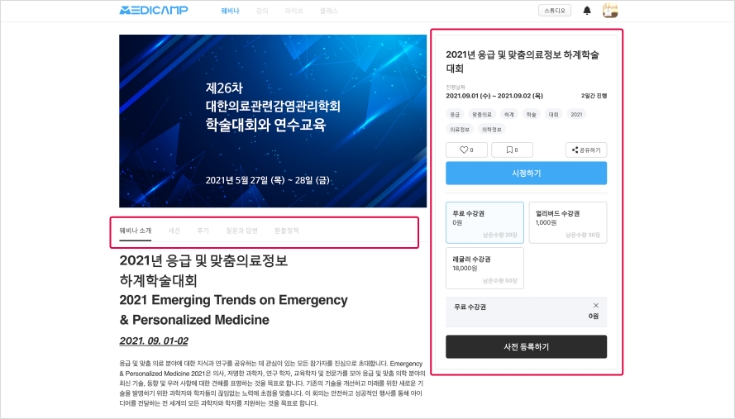Select the 강의 menu item
The width and height of the screenshot is (735, 419).
262,11
